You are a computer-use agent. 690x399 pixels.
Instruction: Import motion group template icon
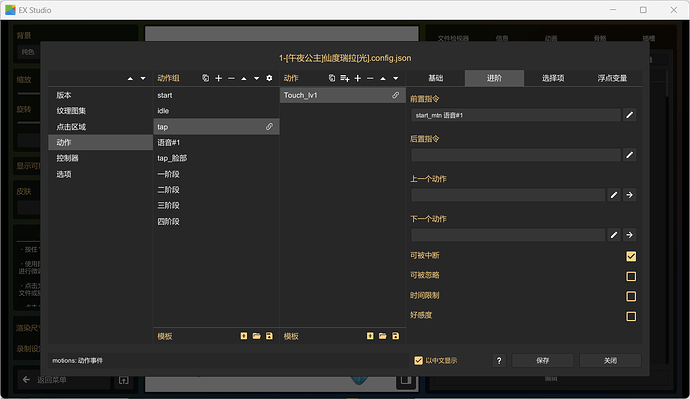pyautogui.click(x=244, y=336)
